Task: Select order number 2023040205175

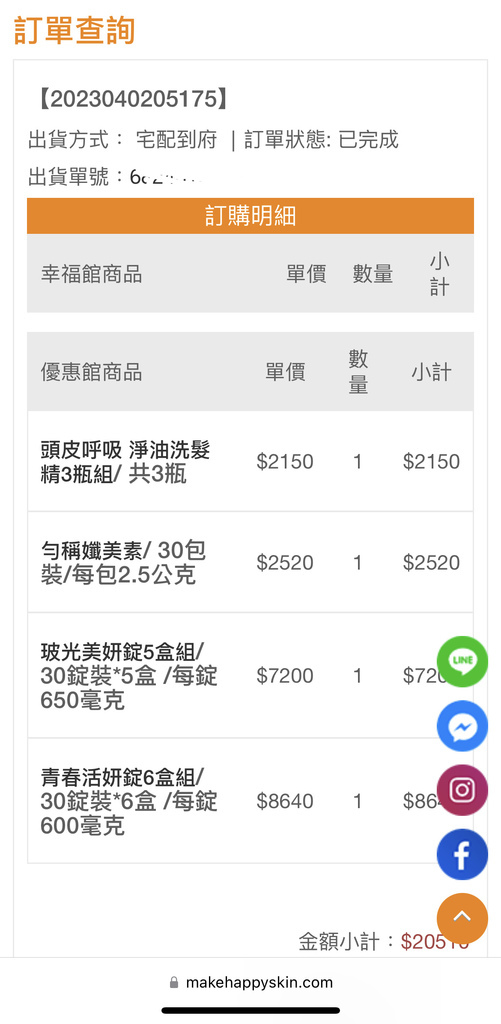Action: (133, 99)
